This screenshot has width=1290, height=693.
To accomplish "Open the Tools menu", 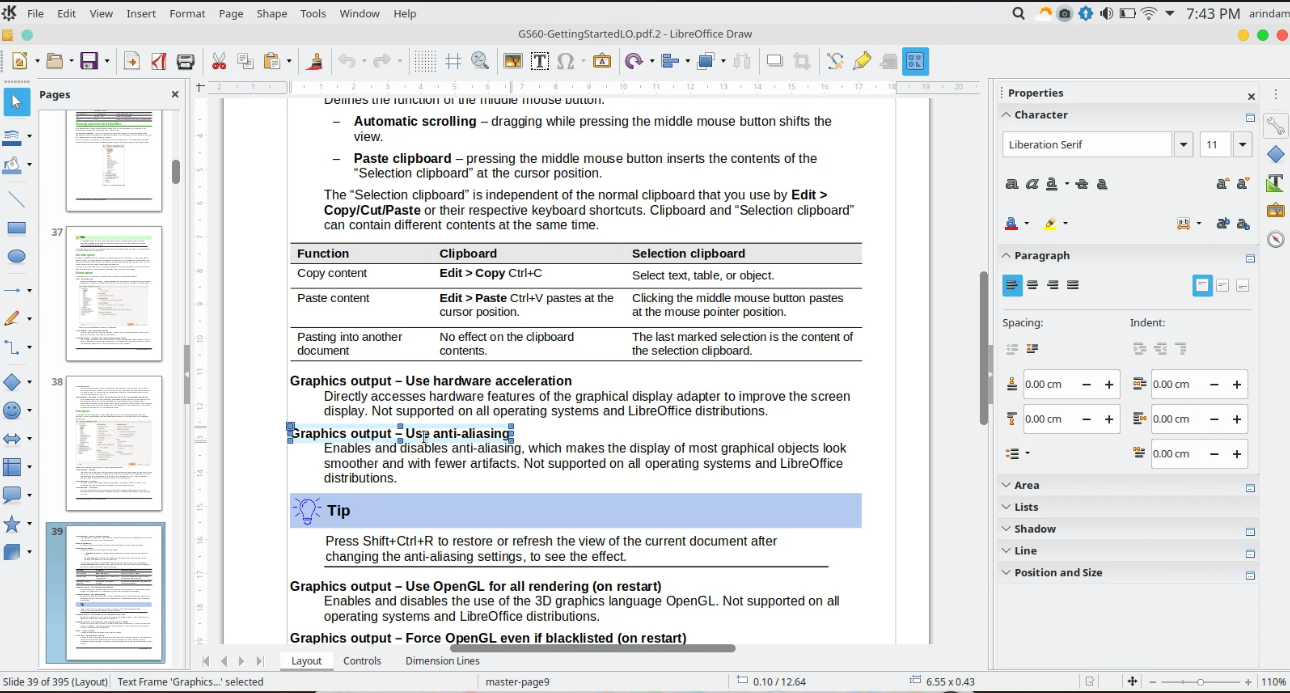I will click(313, 13).
